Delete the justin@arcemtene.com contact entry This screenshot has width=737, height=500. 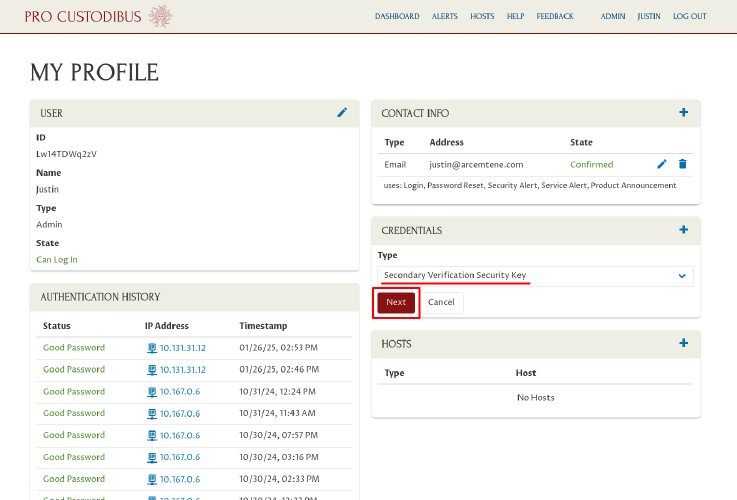click(682, 164)
